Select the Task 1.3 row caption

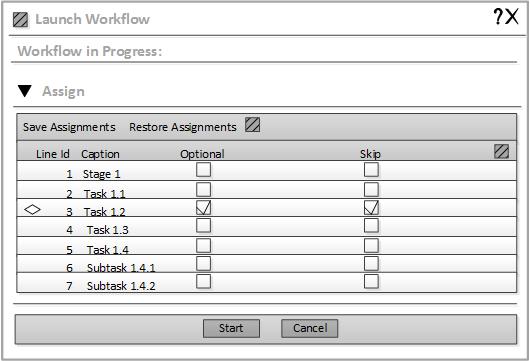click(x=107, y=230)
